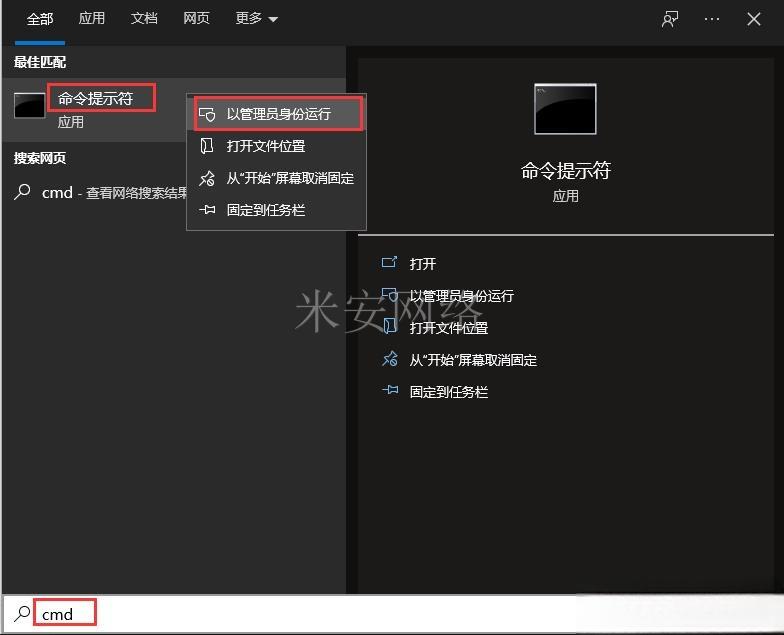Click shield icon in context menu

click(207, 114)
